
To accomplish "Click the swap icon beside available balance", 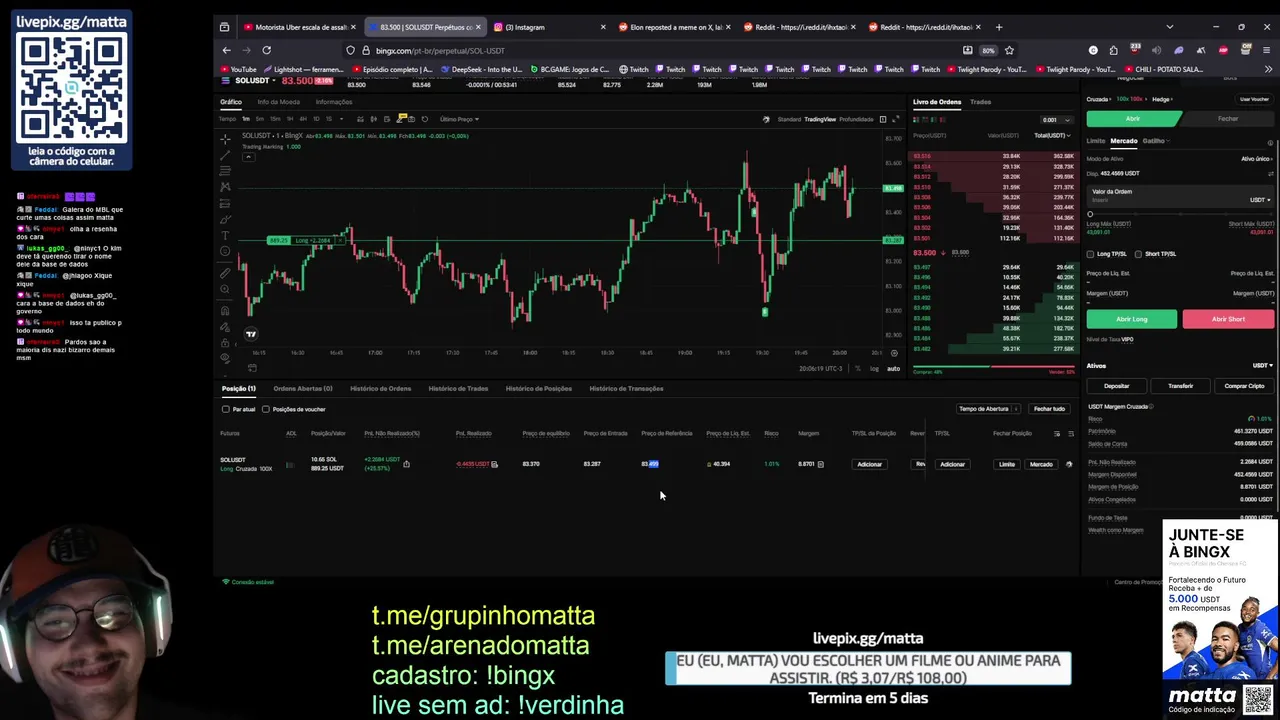I will [1270, 174].
